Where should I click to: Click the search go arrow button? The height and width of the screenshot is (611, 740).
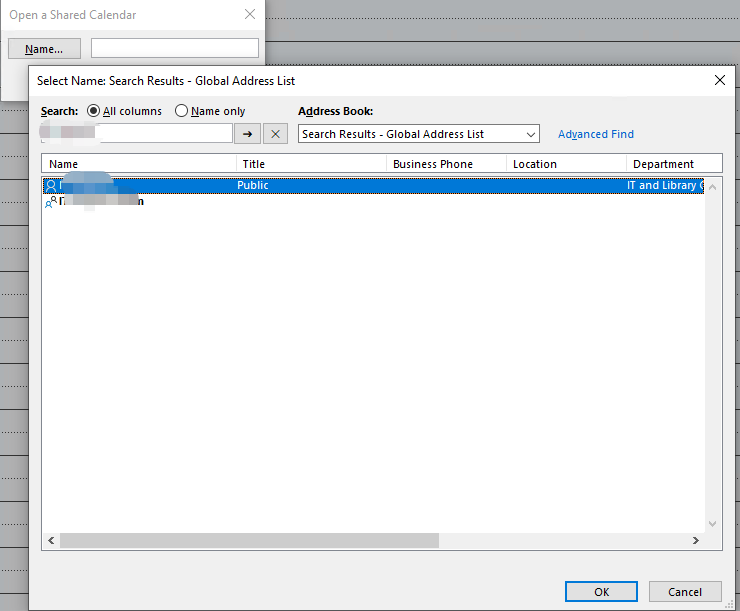[x=247, y=134]
